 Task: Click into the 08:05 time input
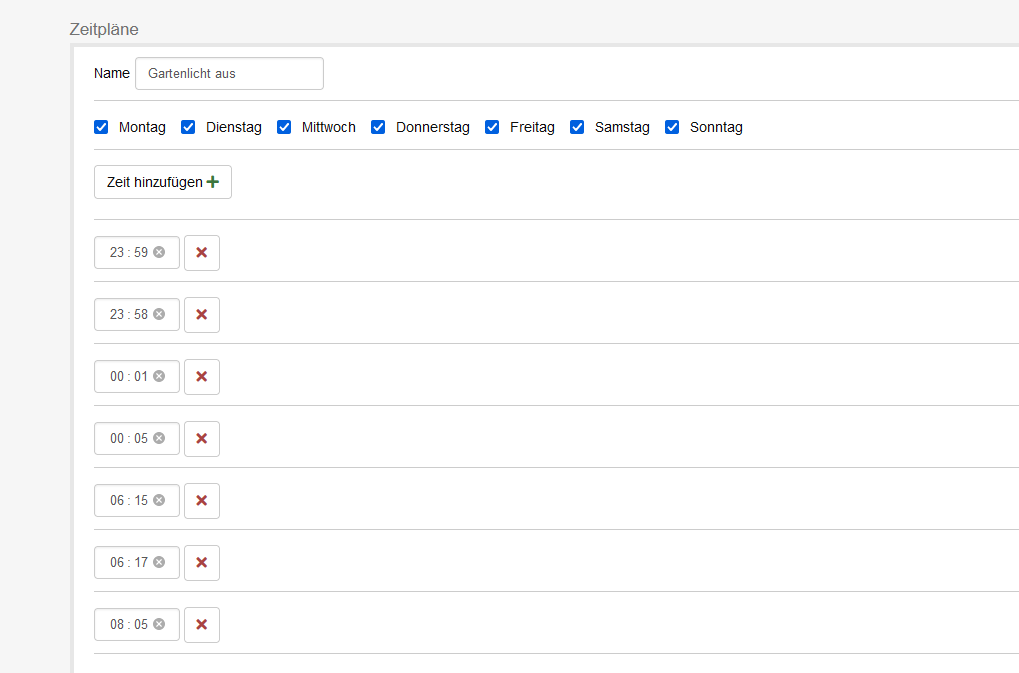click(x=128, y=625)
